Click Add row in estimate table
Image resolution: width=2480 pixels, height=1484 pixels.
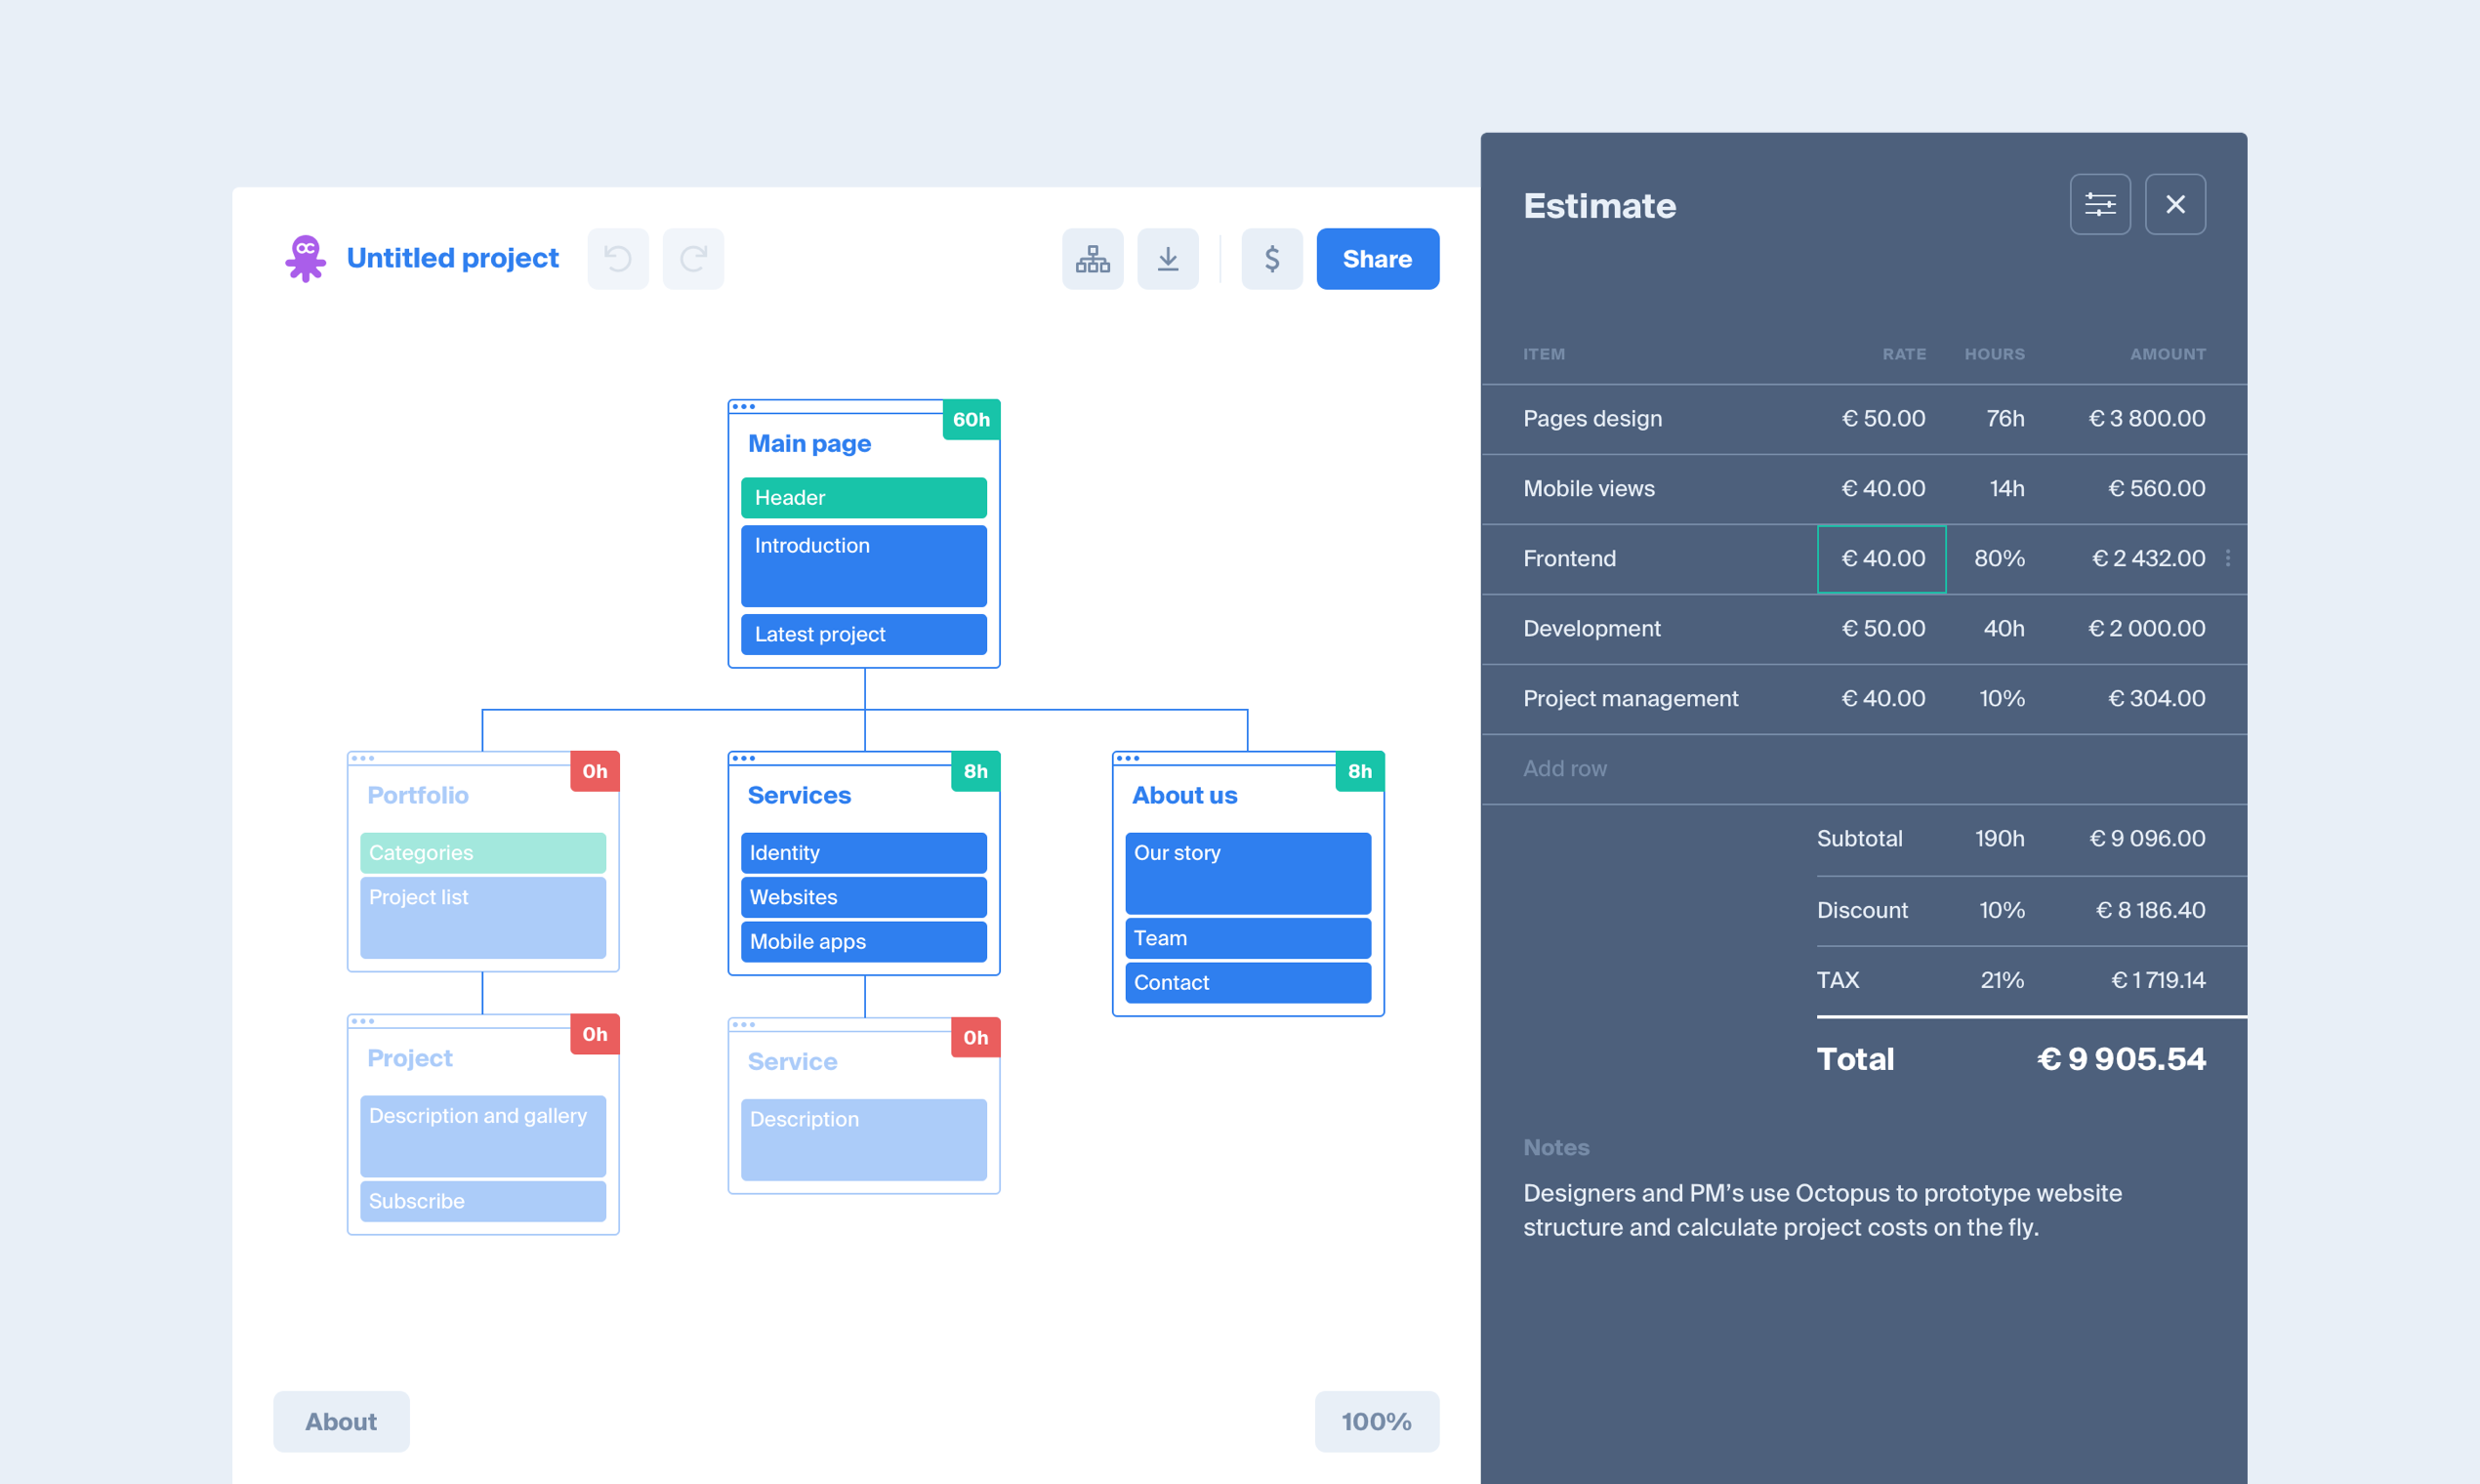tap(1564, 769)
